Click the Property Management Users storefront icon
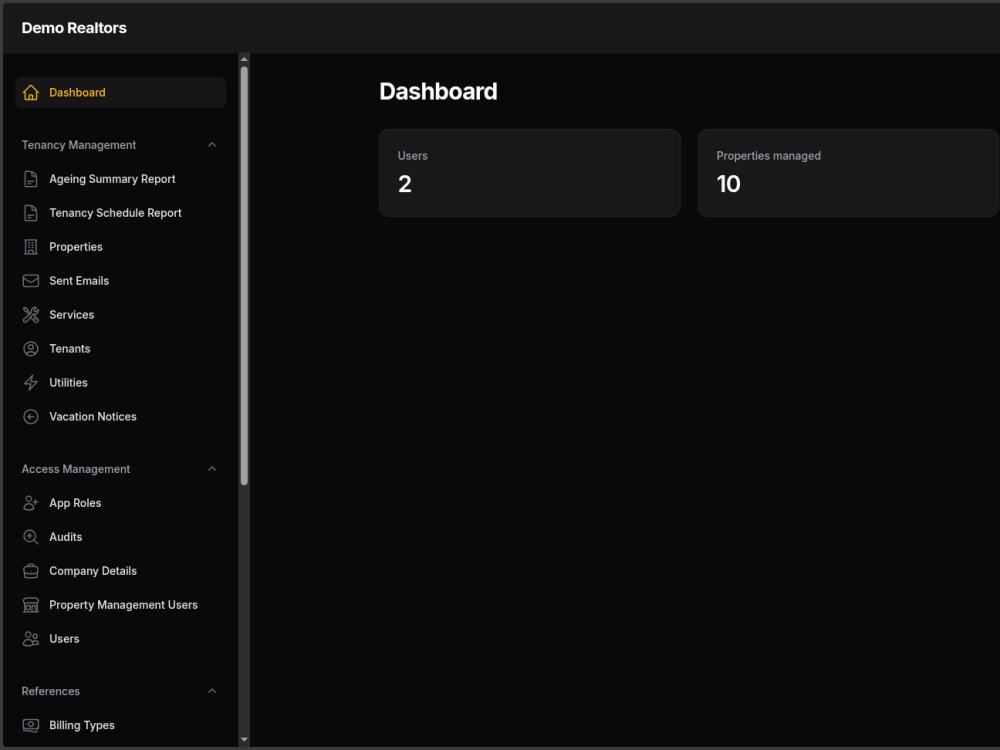The image size is (1000, 750). pyautogui.click(x=31, y=605)
